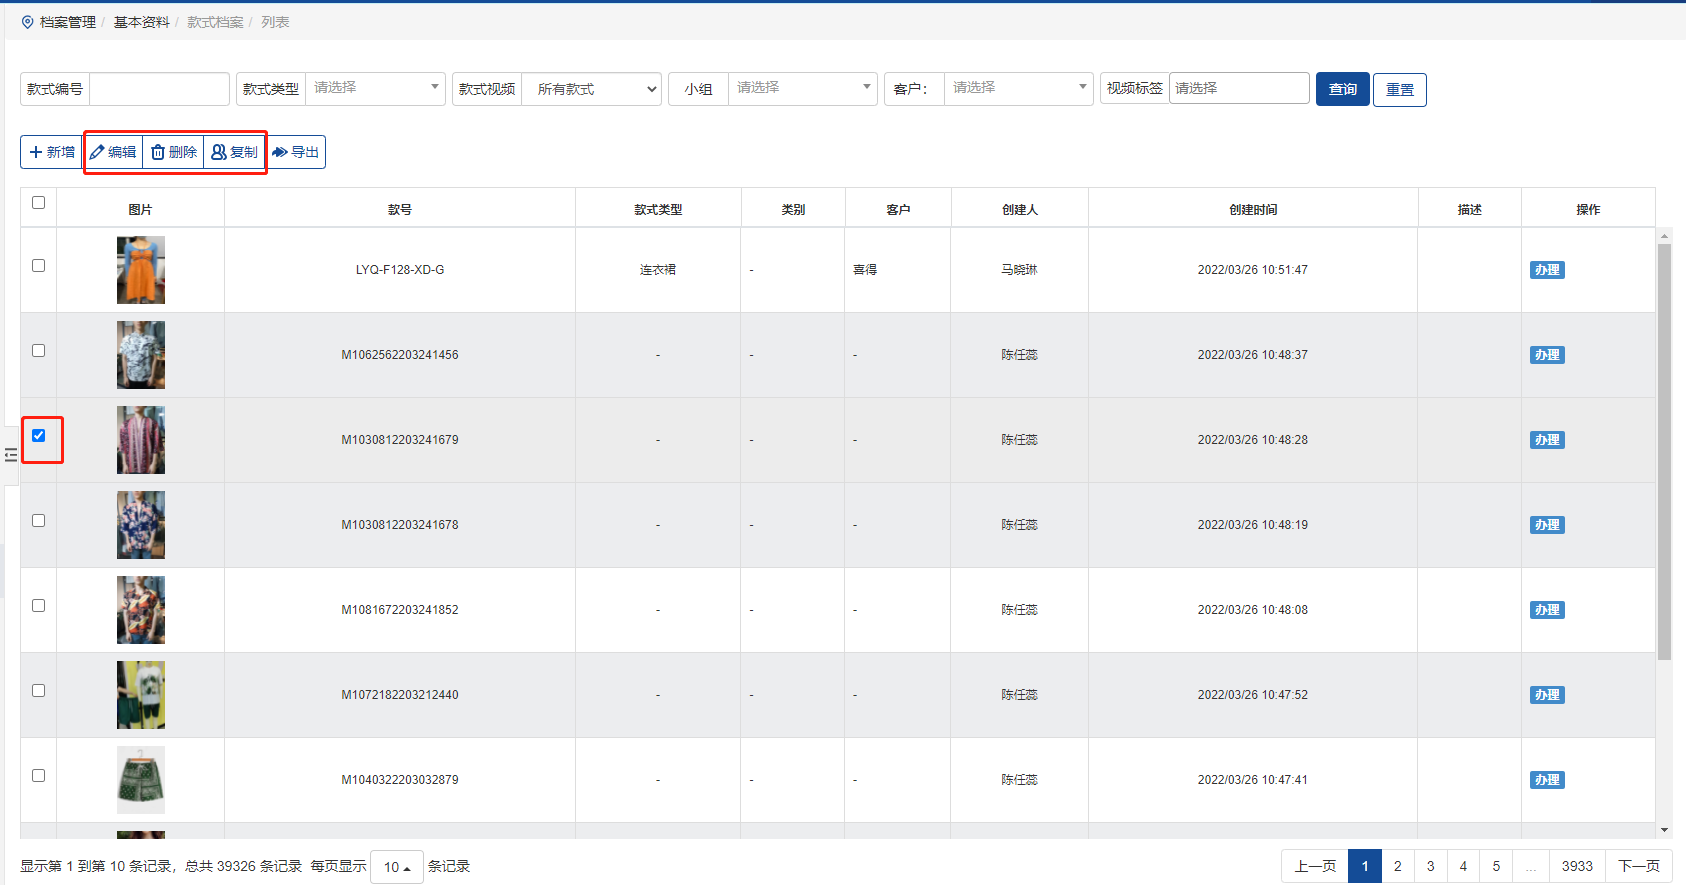Screen dimensions: 1686x885
Task: Click the 导出 (export) arrow button
Action: click(x=296, y=152)
